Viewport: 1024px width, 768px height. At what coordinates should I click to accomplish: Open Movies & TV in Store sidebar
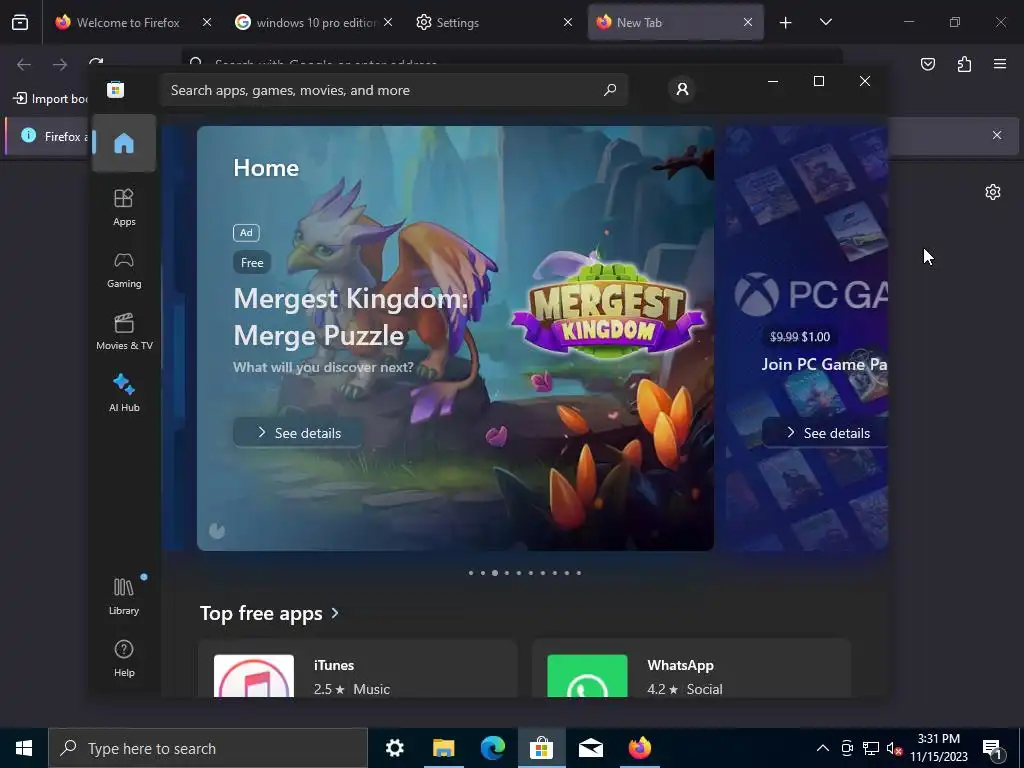[x=124, y=331]
